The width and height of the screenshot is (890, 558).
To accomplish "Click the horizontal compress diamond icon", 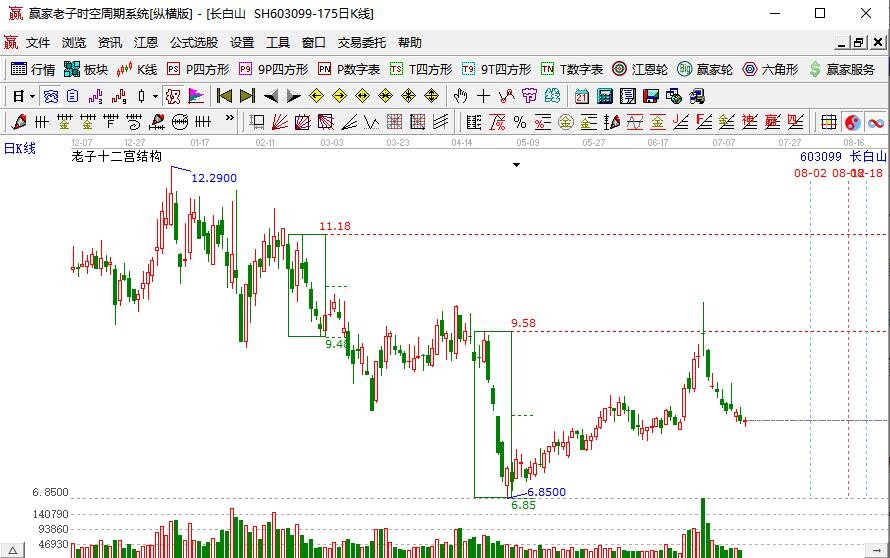I will (385, 97).
